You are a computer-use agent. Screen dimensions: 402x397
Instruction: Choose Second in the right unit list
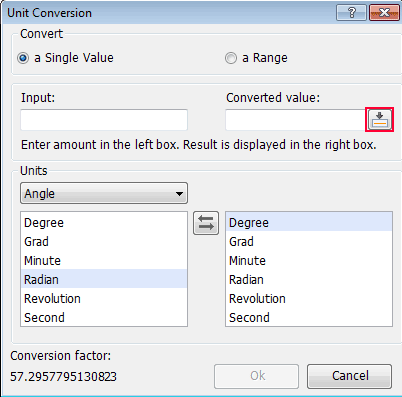309,317
